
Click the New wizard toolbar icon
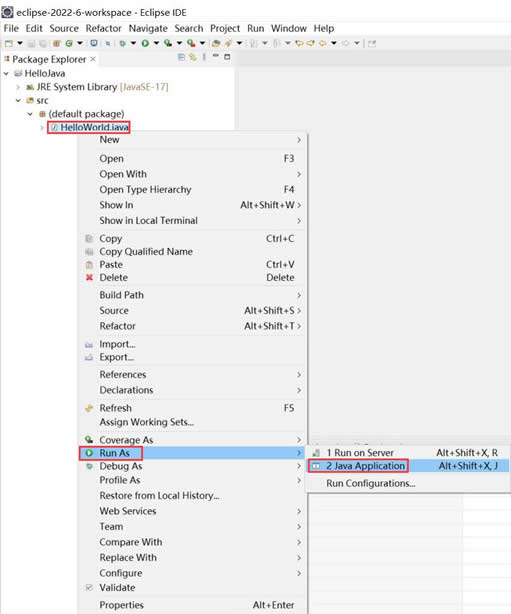click(x=9, y=43)
